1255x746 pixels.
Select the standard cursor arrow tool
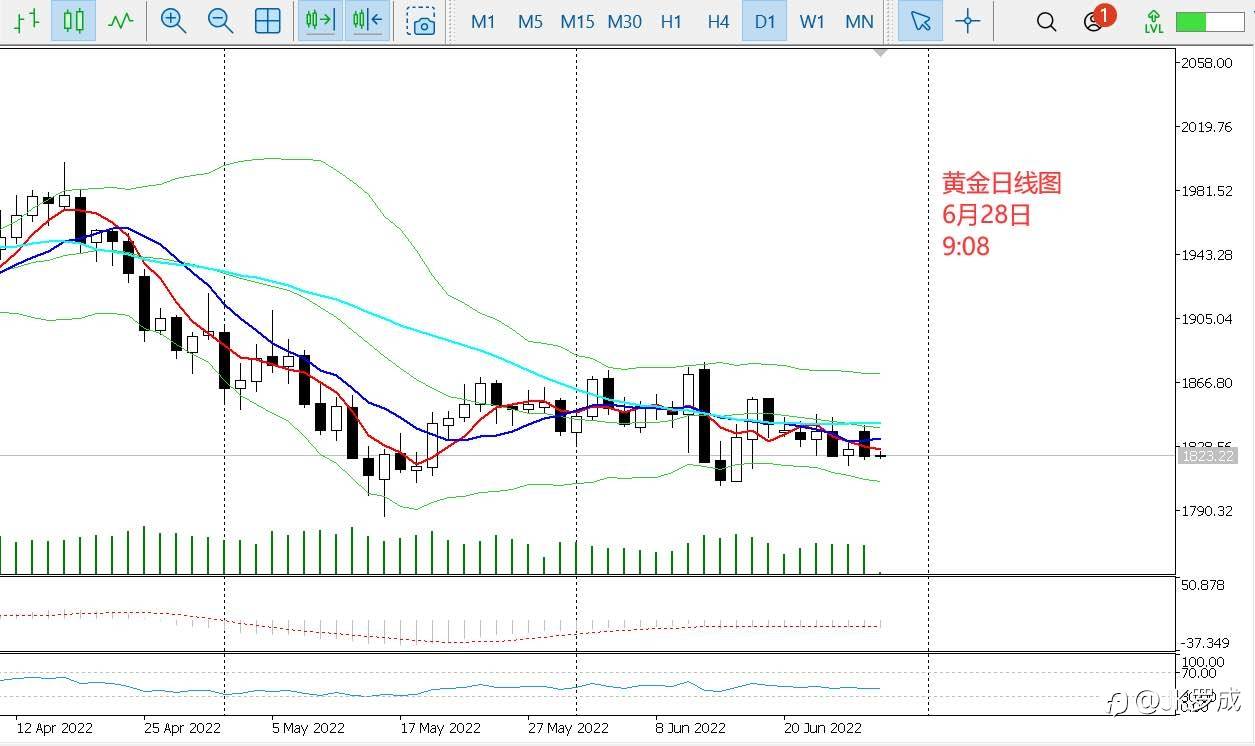pyautogui.click(x=920, y=21)
